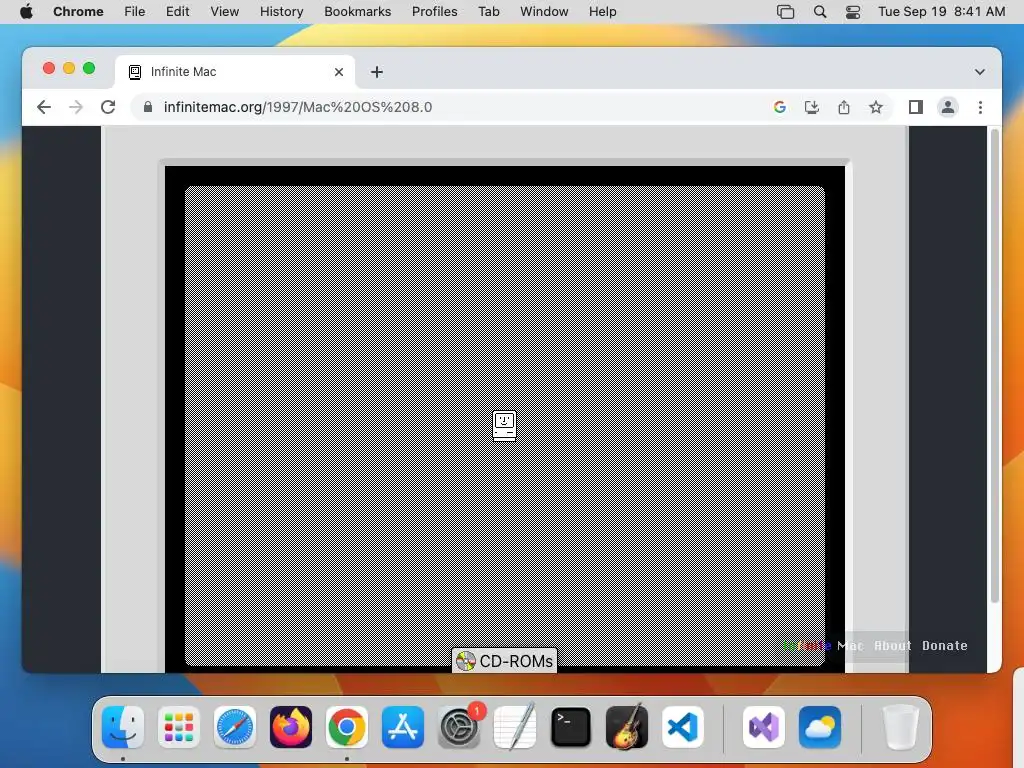Image resolution: width=1024 pixels, height=768 pixels.
Task: Launch TextEdit from the Dock
Action: pyautogui.click(x=515, y=727)
